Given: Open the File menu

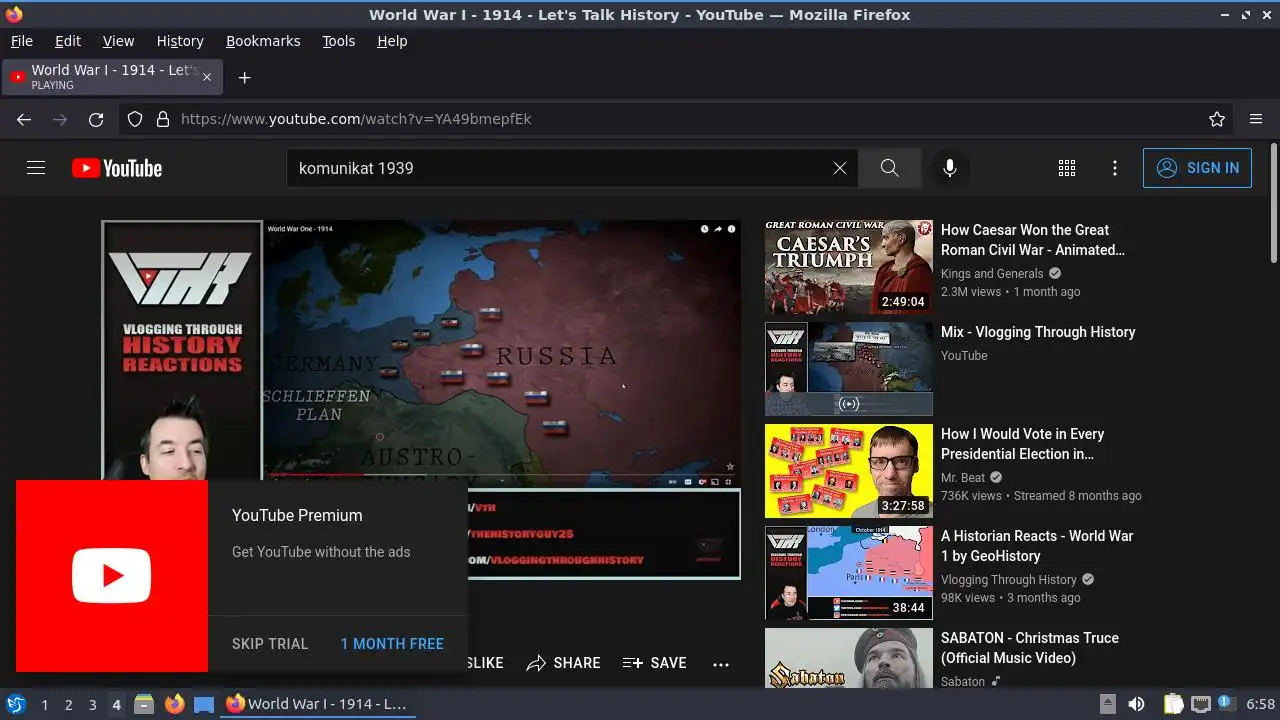Looking at the screenshot, I should (x=21, y=41).
